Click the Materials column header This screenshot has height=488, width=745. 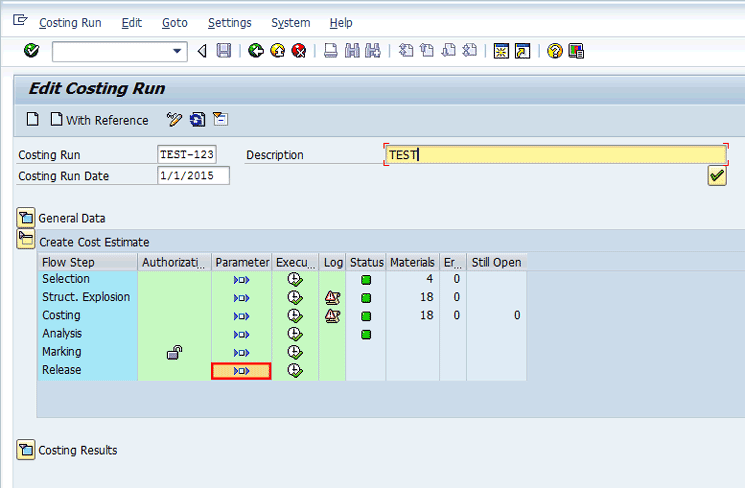point(412,262)
